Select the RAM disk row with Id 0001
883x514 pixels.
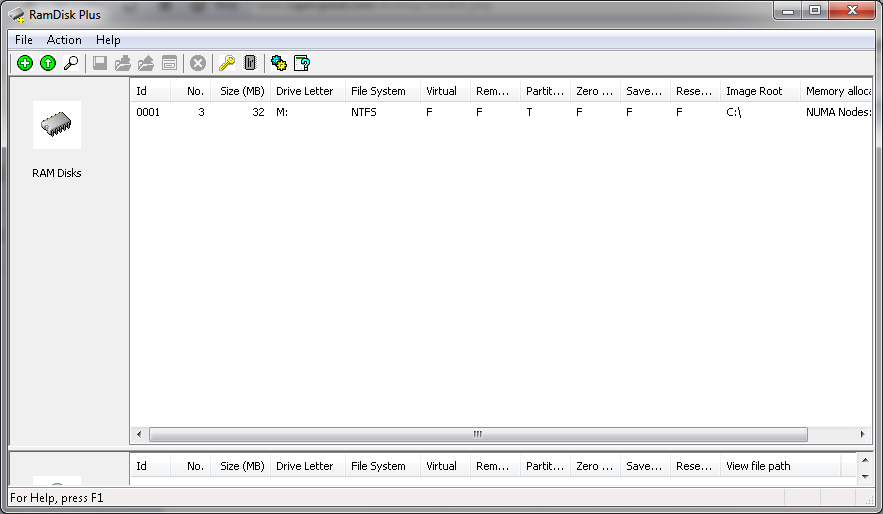tap(501, 112)
